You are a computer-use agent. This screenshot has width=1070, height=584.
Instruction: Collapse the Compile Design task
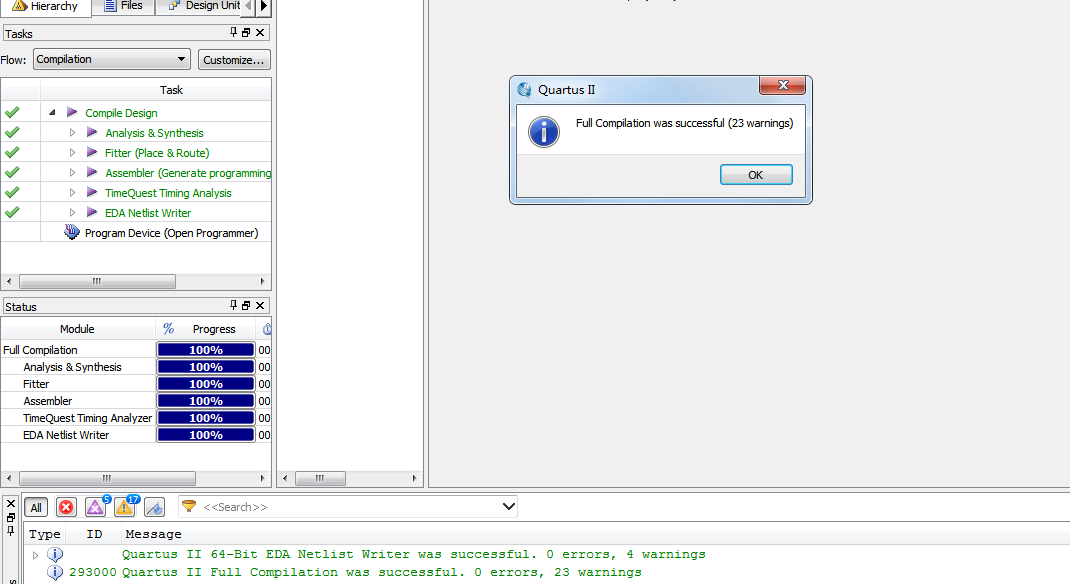coord(52,113)
